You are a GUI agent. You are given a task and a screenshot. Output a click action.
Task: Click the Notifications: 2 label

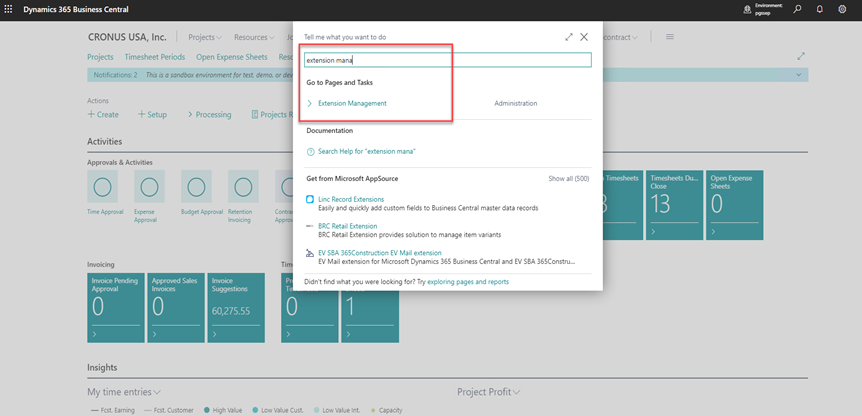point(115,74)
